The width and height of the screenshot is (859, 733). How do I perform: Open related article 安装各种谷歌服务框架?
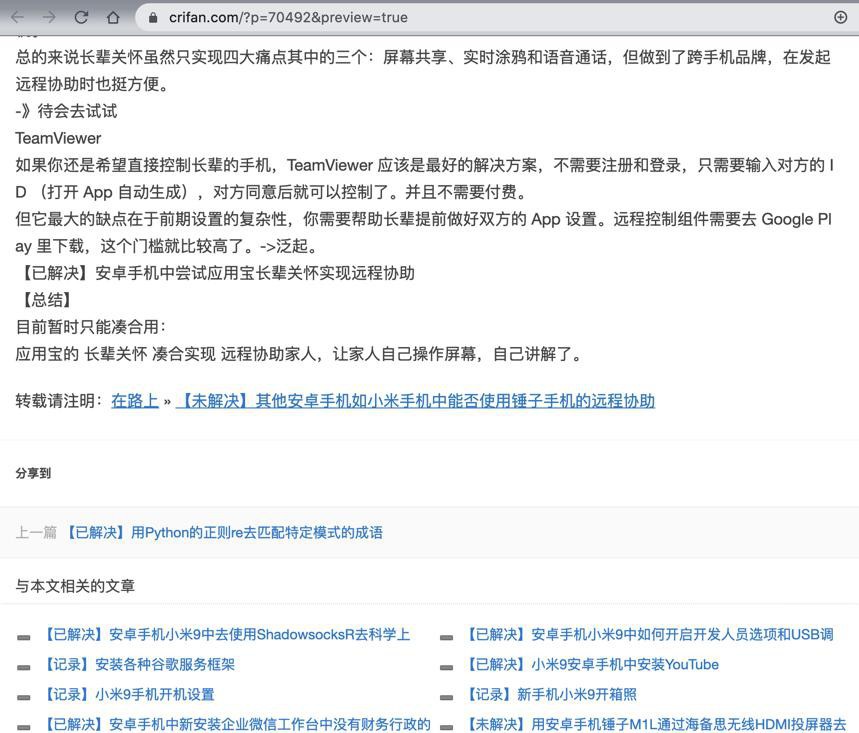coord(139,665)
